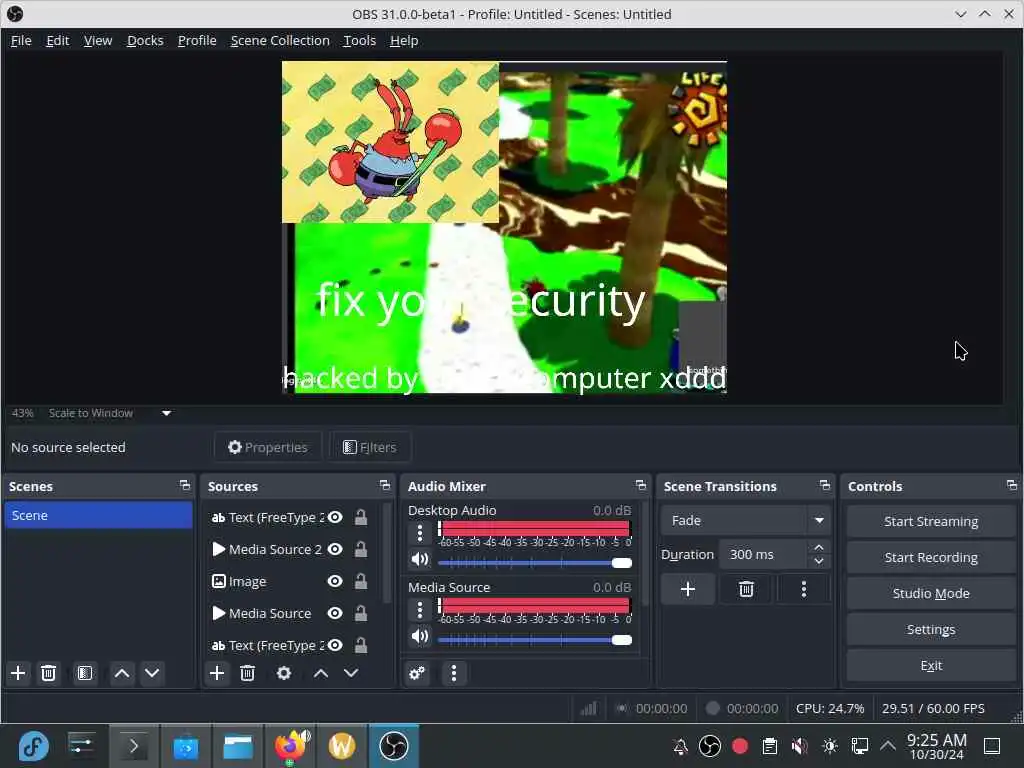This screenshot has height=768, width=1024.
Task: Click Start Recording button
Action: tap(931, 557)
